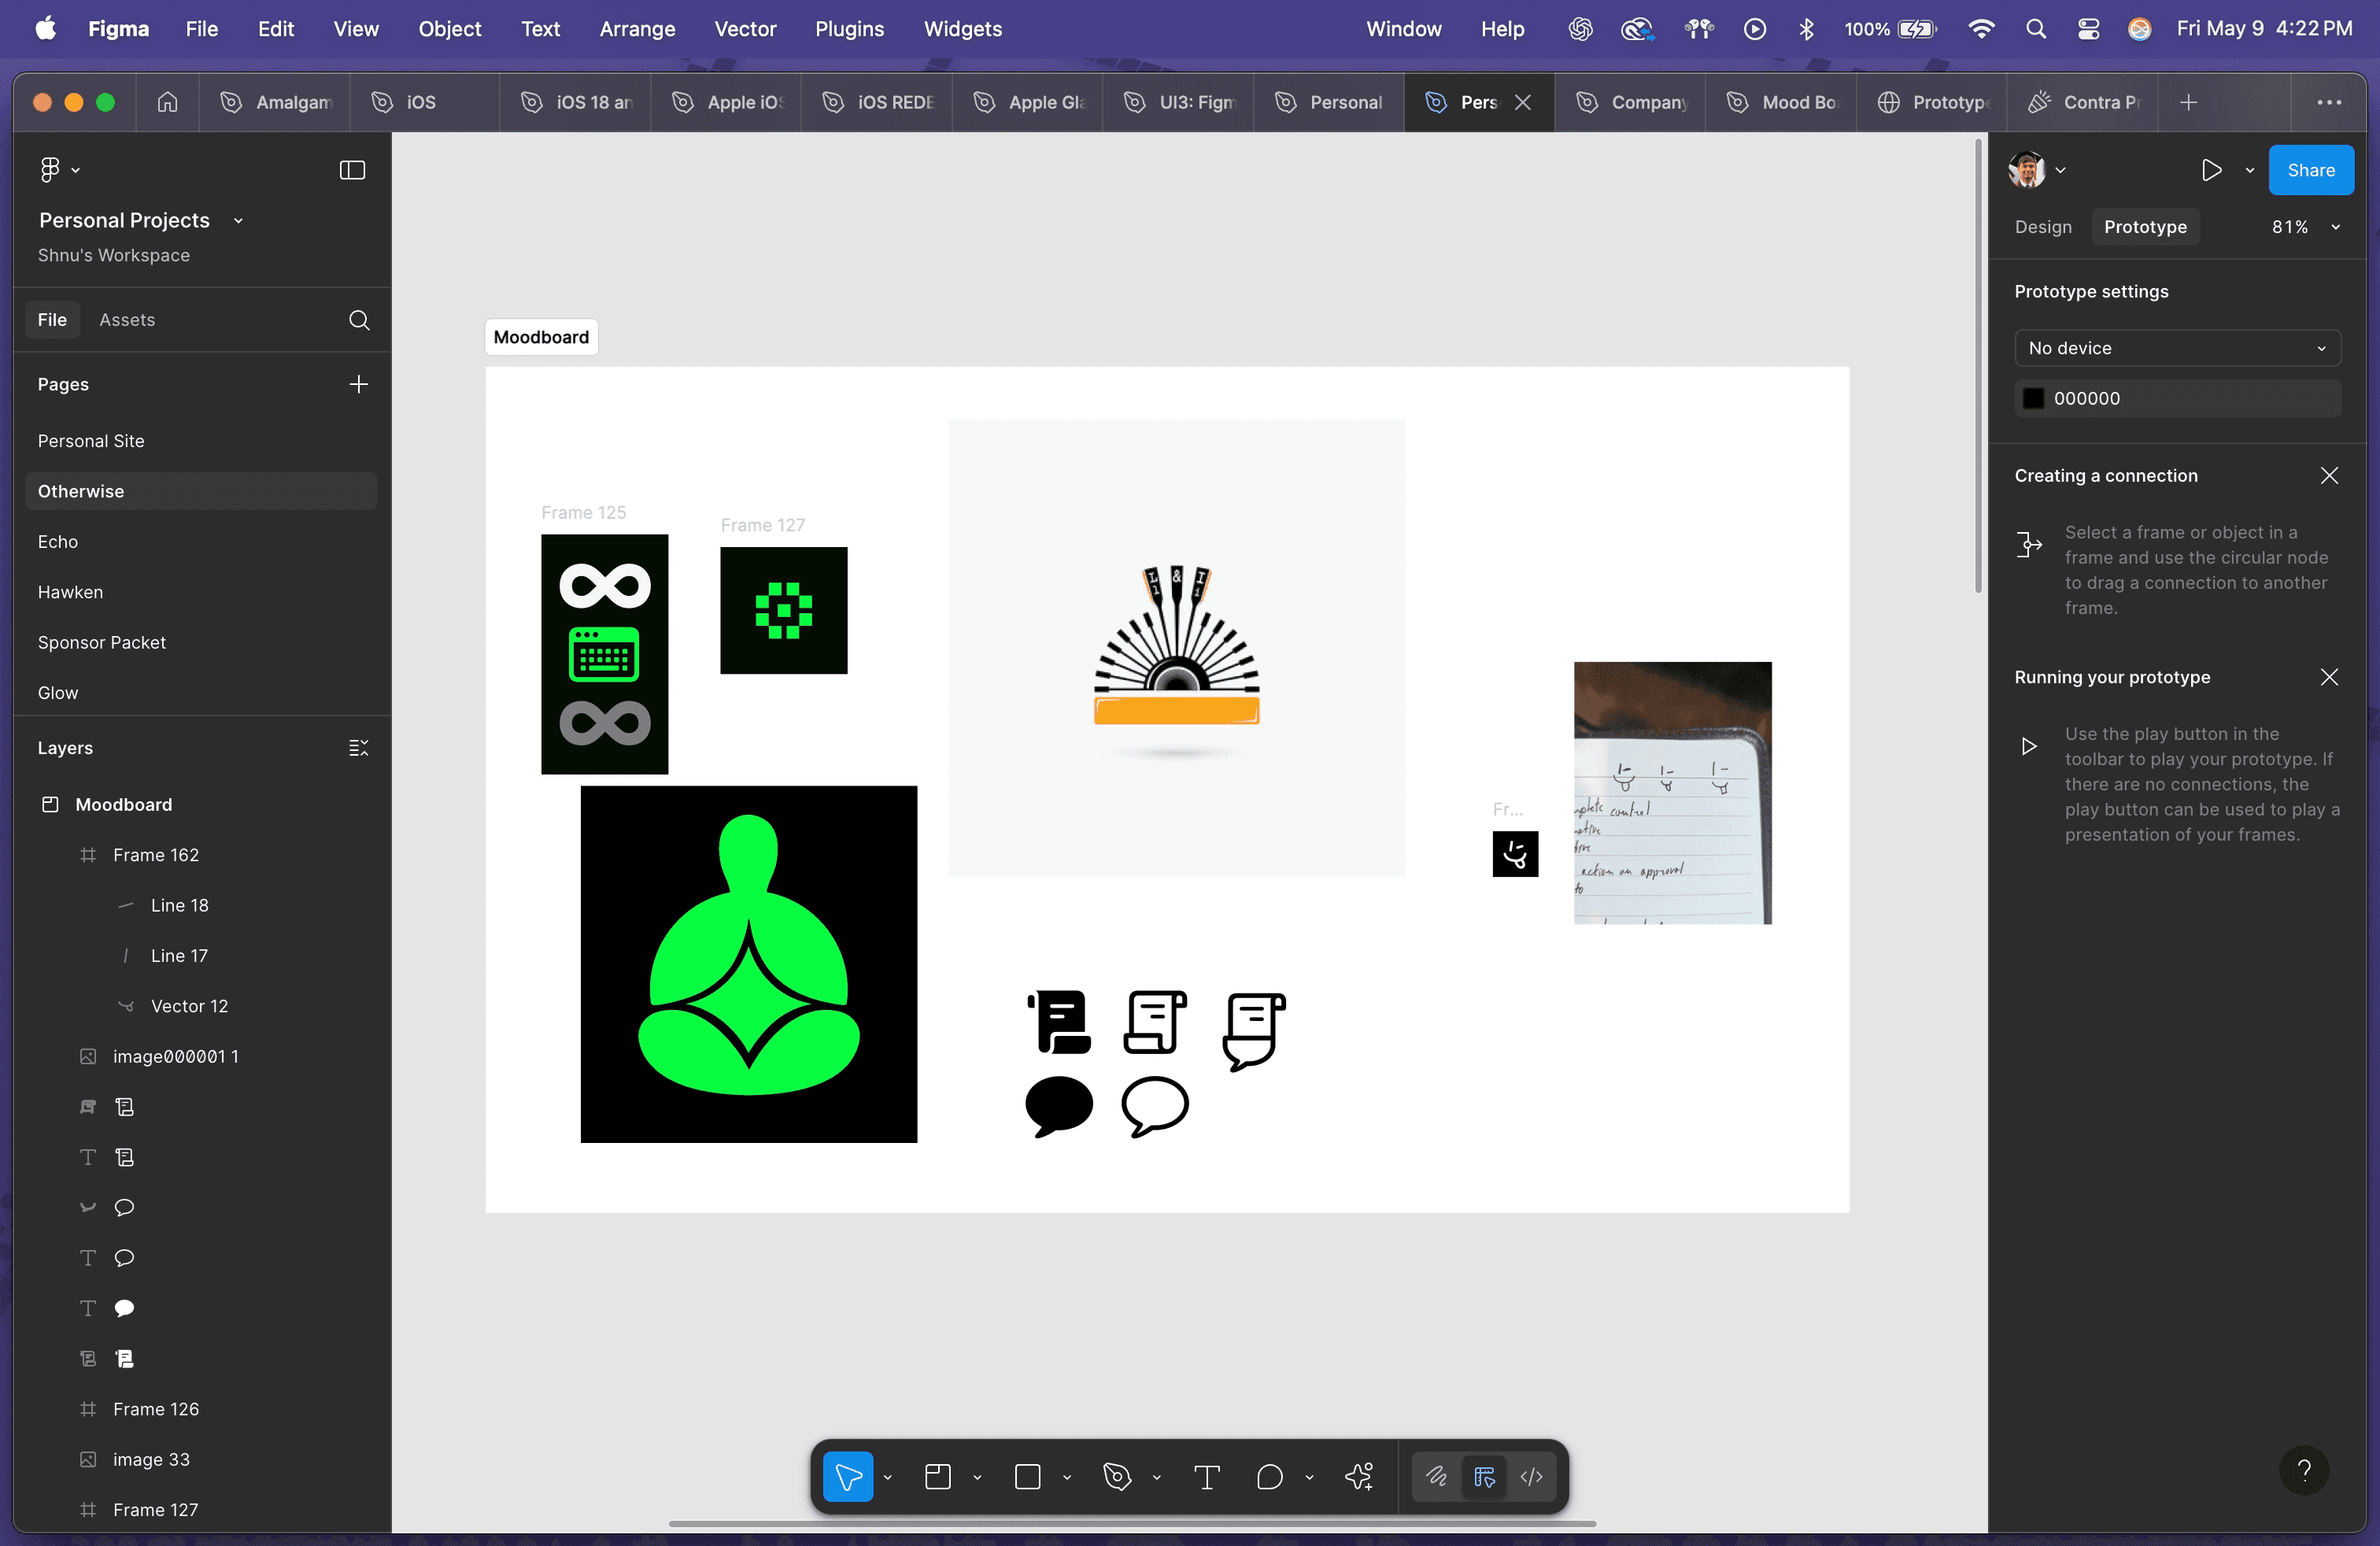Select the Comment tool bubble icon
This screenshot has width=2380, height=1546.
click(1269, 1476)
